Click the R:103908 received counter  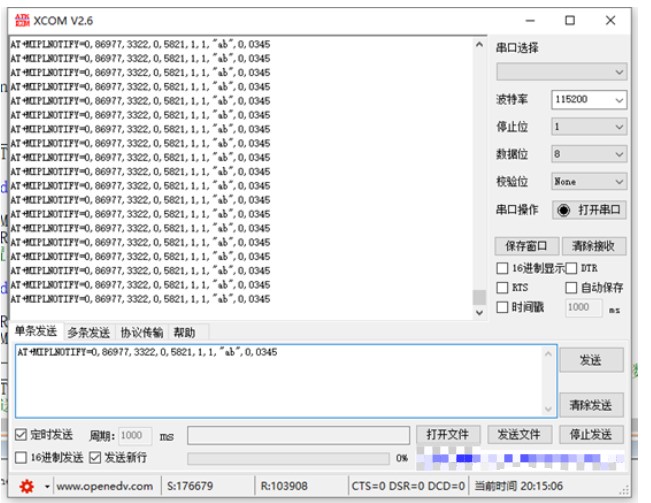click(284, 486)
